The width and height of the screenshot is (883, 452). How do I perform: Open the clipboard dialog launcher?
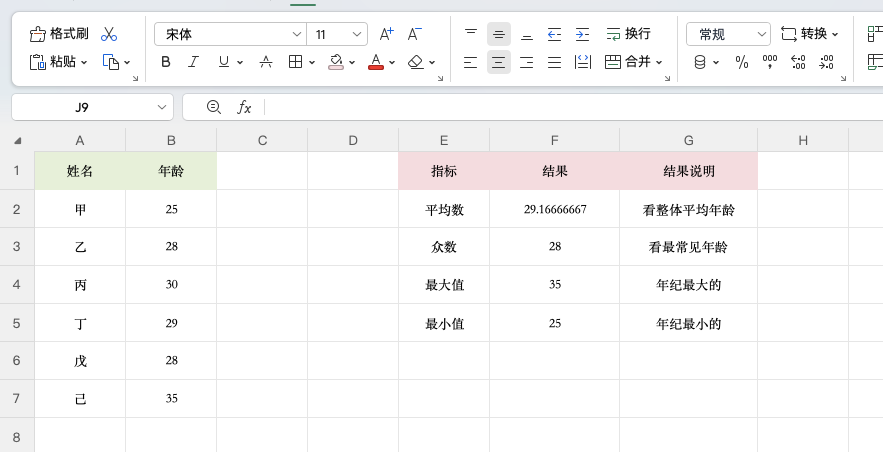click(135, 79)
